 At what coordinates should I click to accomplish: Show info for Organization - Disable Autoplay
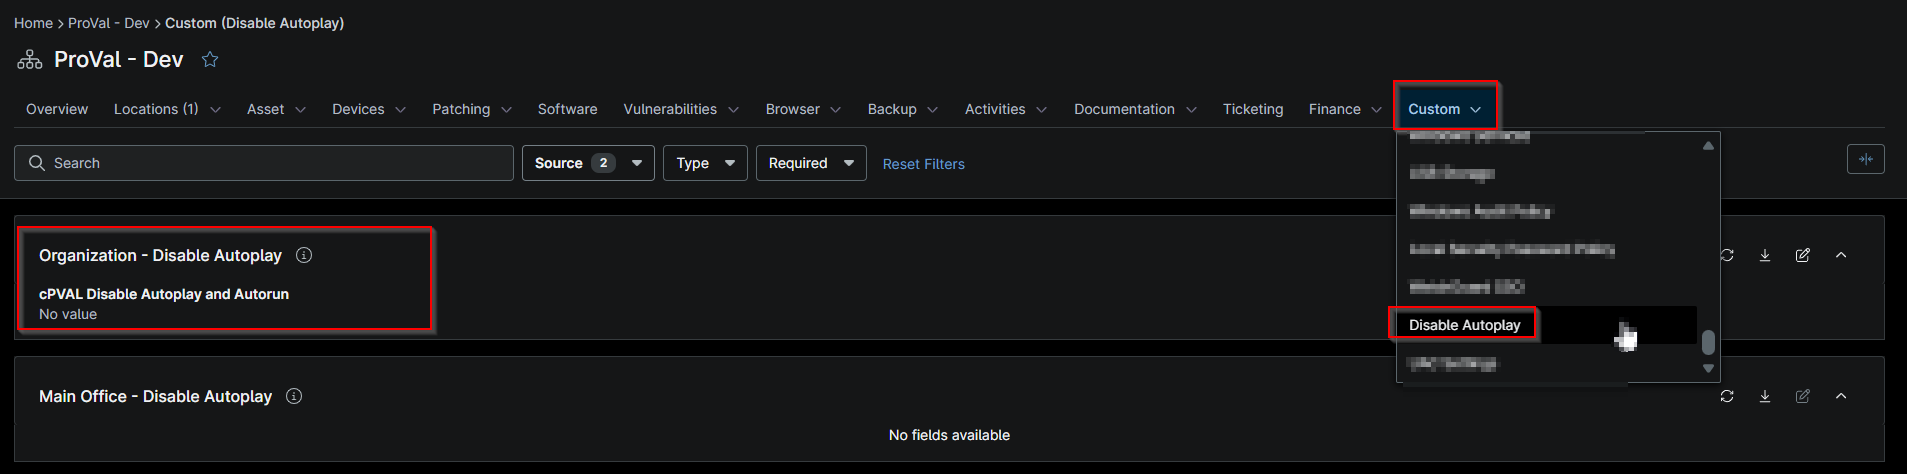pyautogui.click(x=304, y=255)
